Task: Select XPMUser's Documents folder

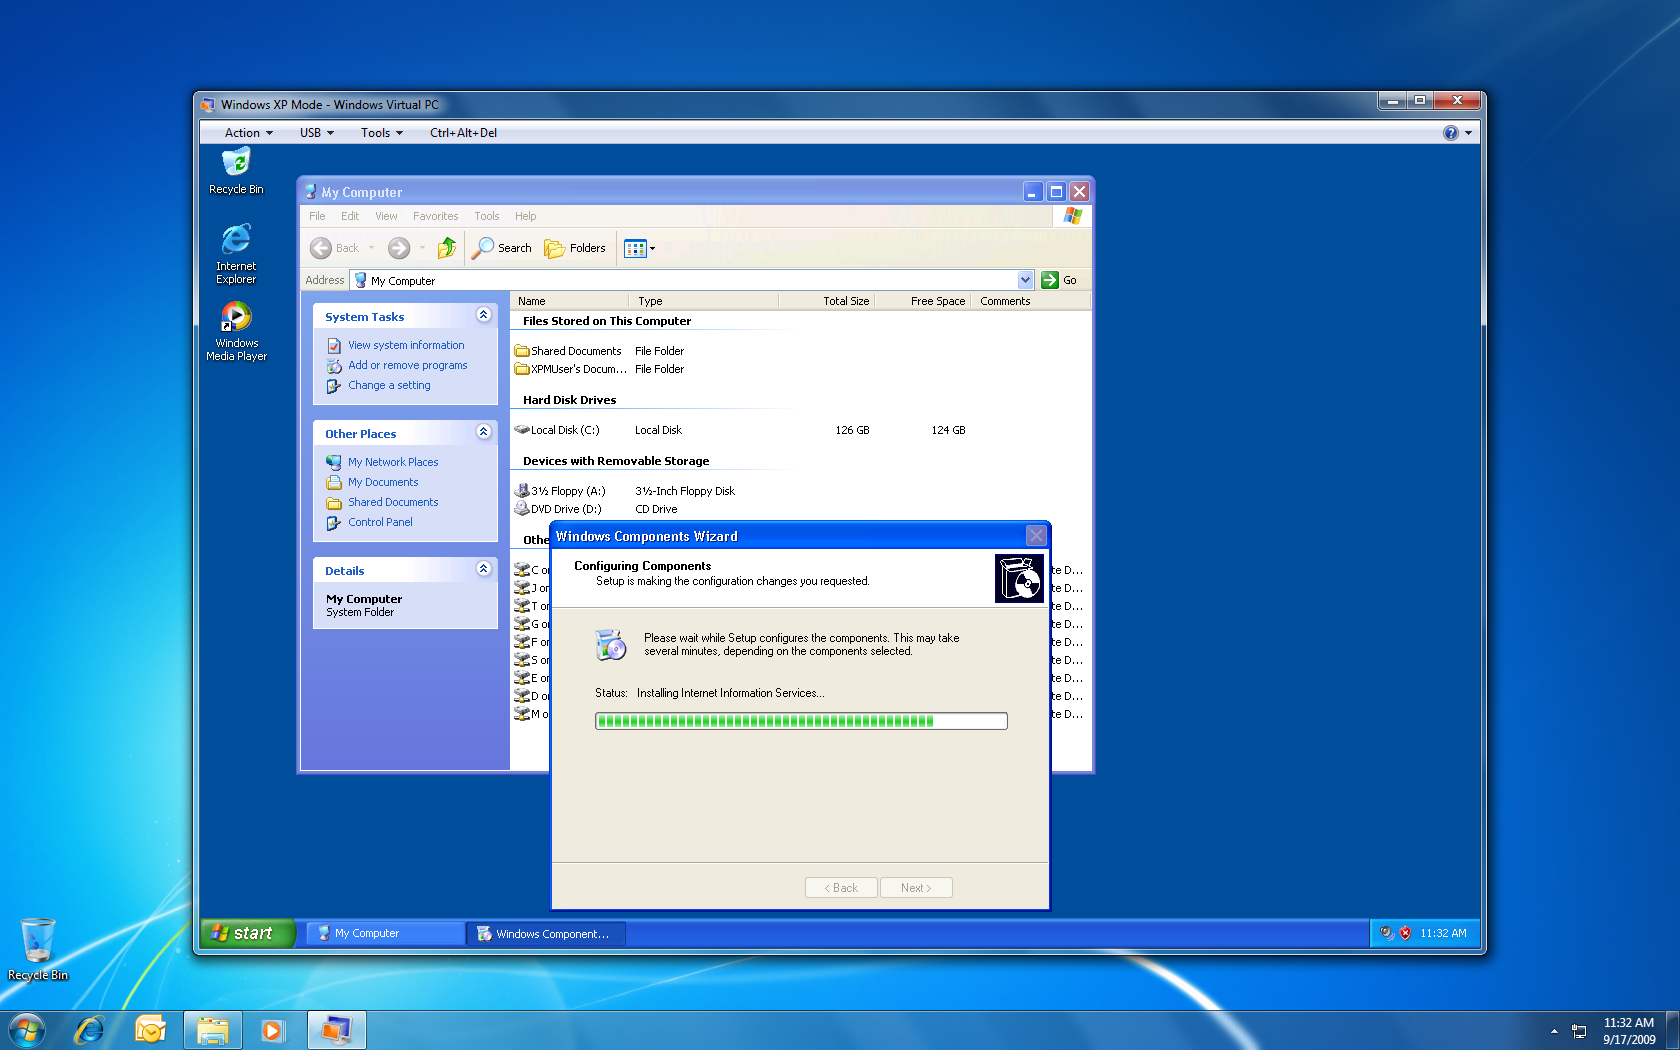Action: tap(571, 369)
